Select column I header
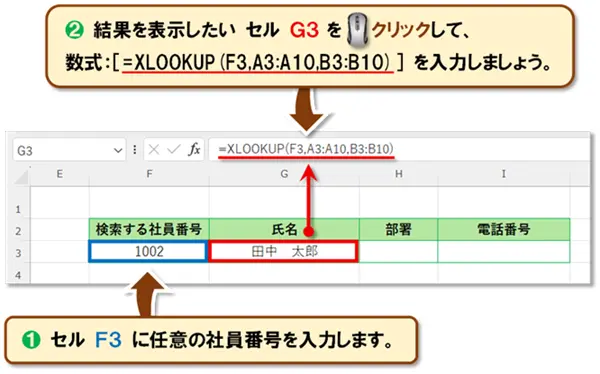 point(504,174)
